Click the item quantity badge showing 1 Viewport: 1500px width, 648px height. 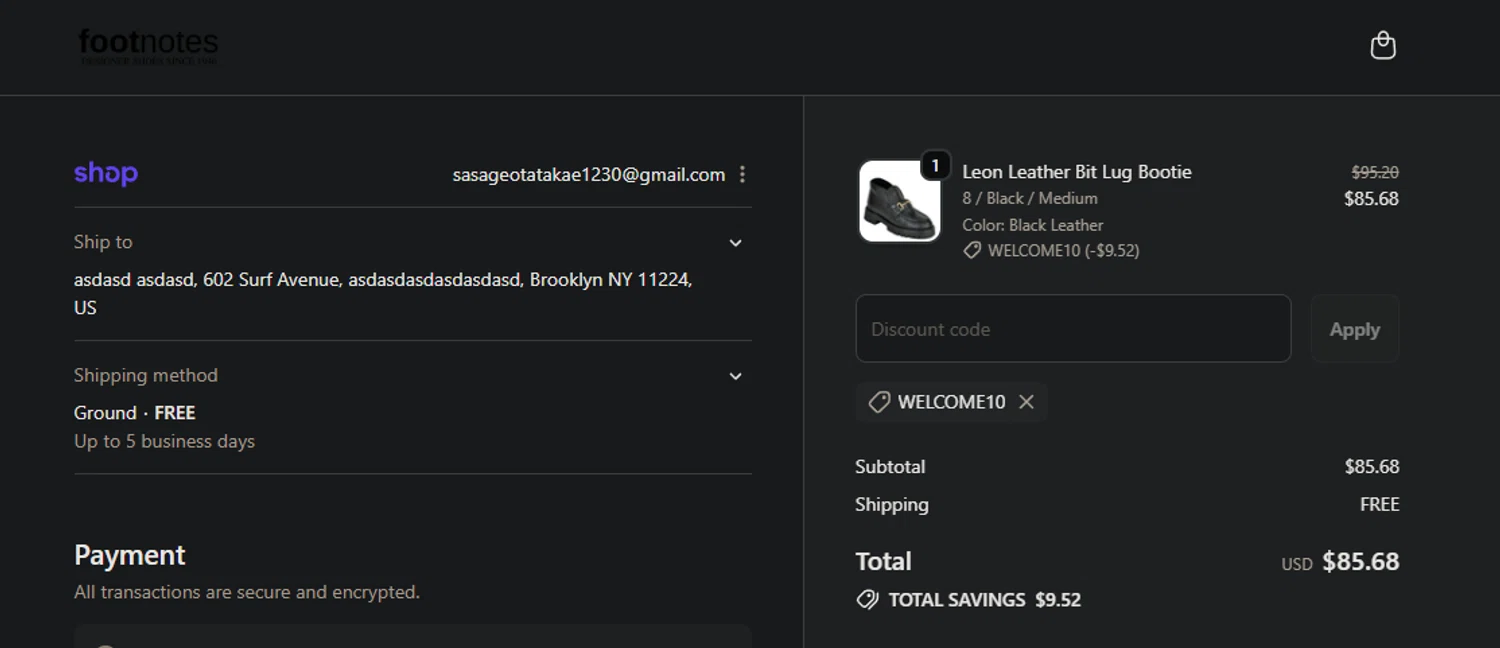point(935,166)
